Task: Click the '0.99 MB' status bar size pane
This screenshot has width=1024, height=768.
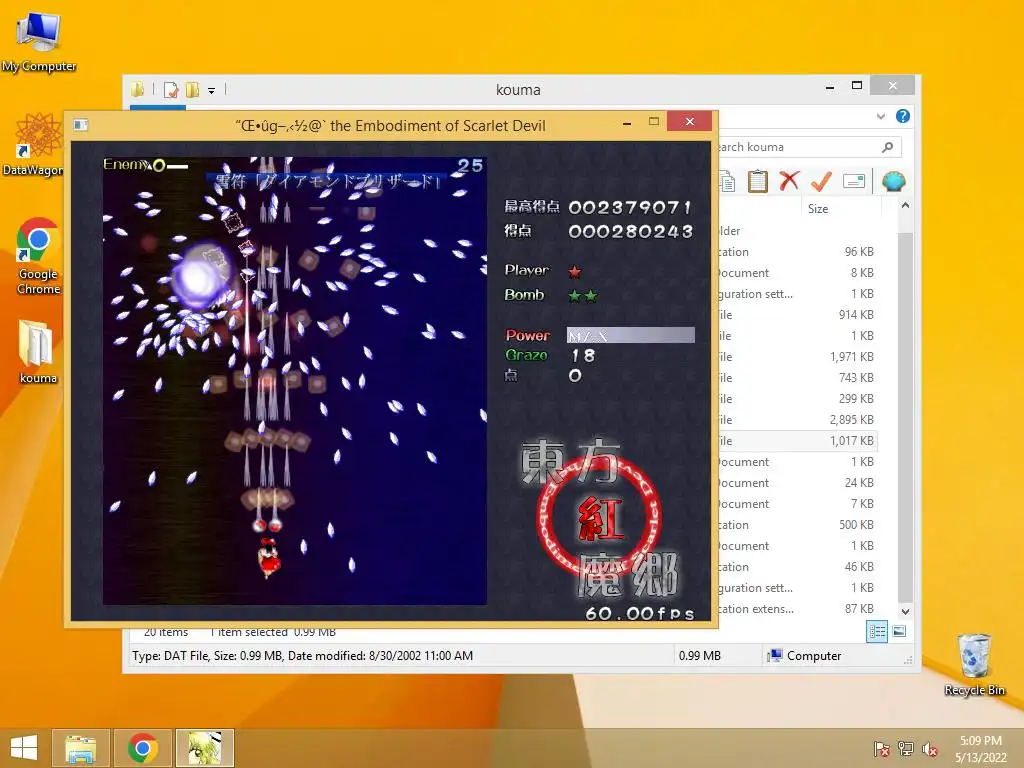Action: tap(699, 656)
